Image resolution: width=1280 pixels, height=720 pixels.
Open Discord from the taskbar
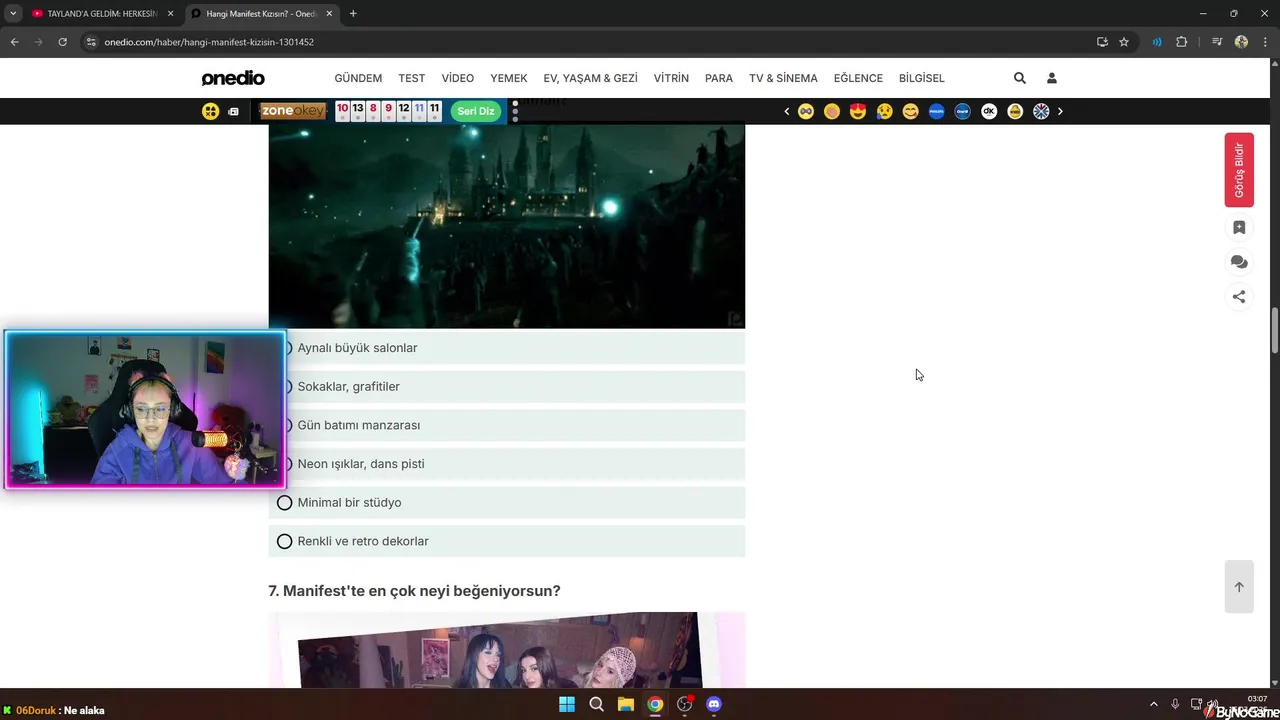point(713,704)
